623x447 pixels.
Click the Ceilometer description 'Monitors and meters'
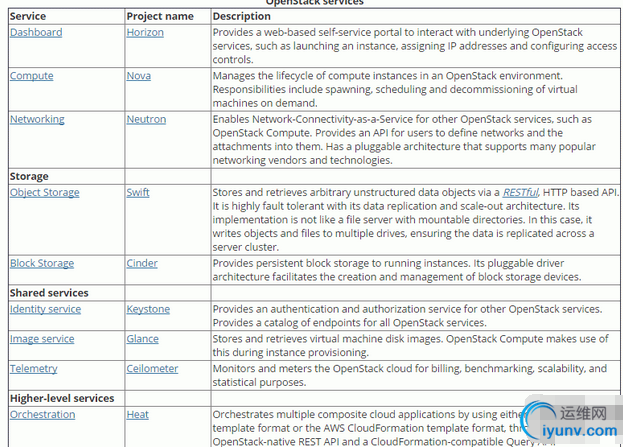click(x=410, y=375)
